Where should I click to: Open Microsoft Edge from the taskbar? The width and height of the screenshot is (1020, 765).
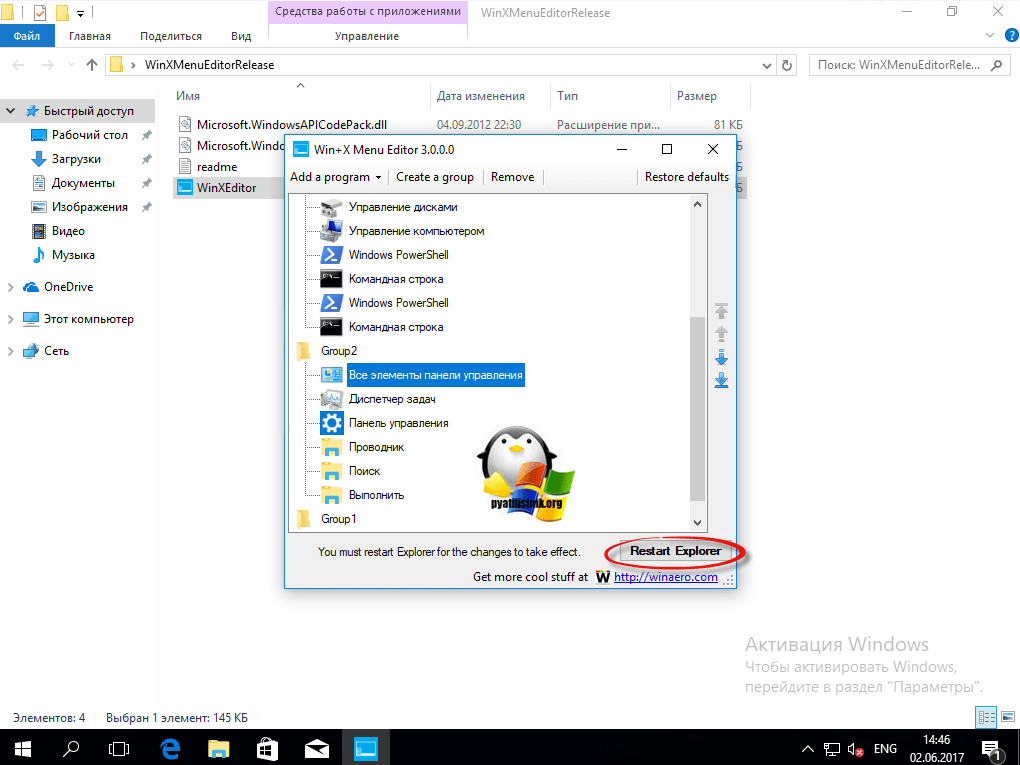tap(171, 747)
